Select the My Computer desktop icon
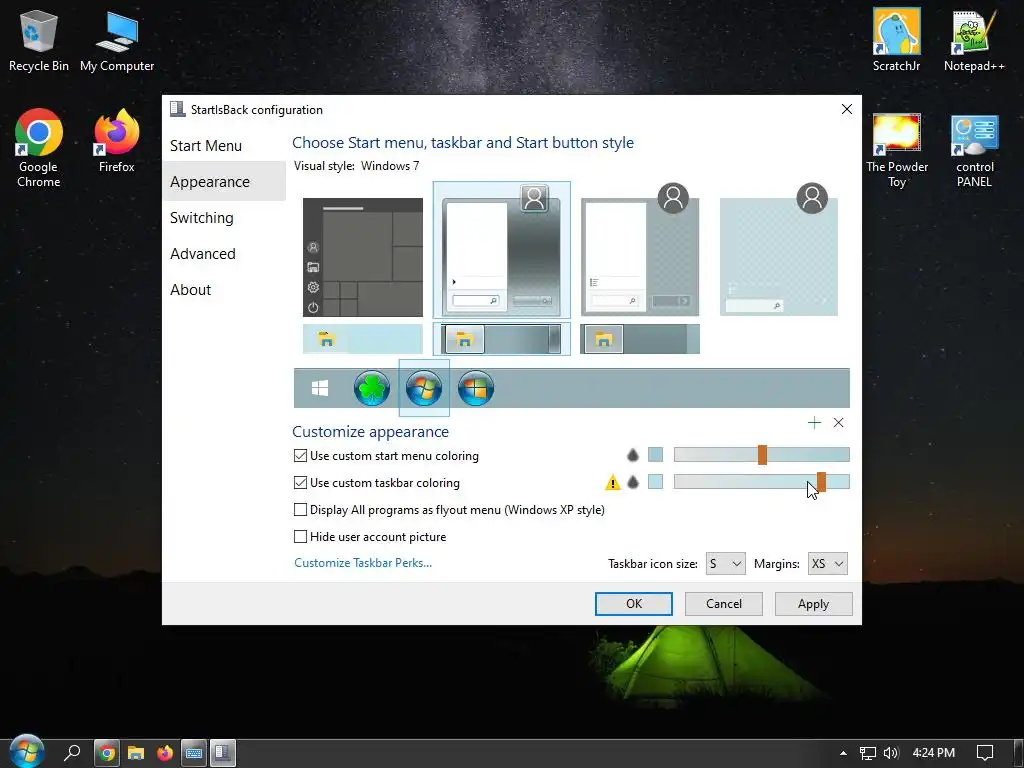 [x=117, y=40]
